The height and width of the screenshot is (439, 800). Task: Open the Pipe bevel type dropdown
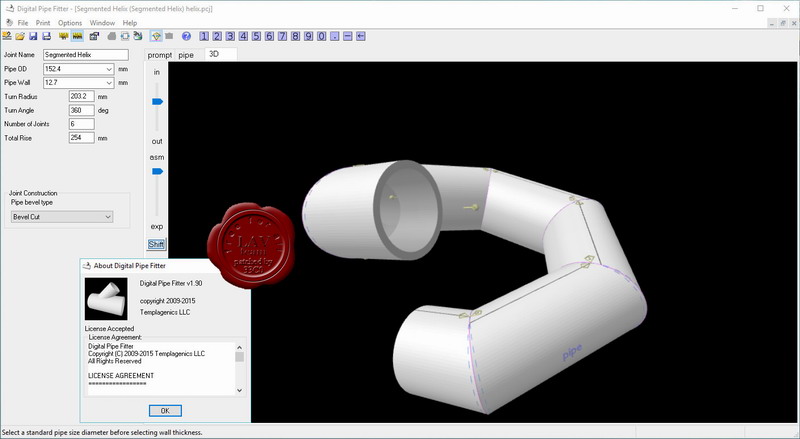62,217
